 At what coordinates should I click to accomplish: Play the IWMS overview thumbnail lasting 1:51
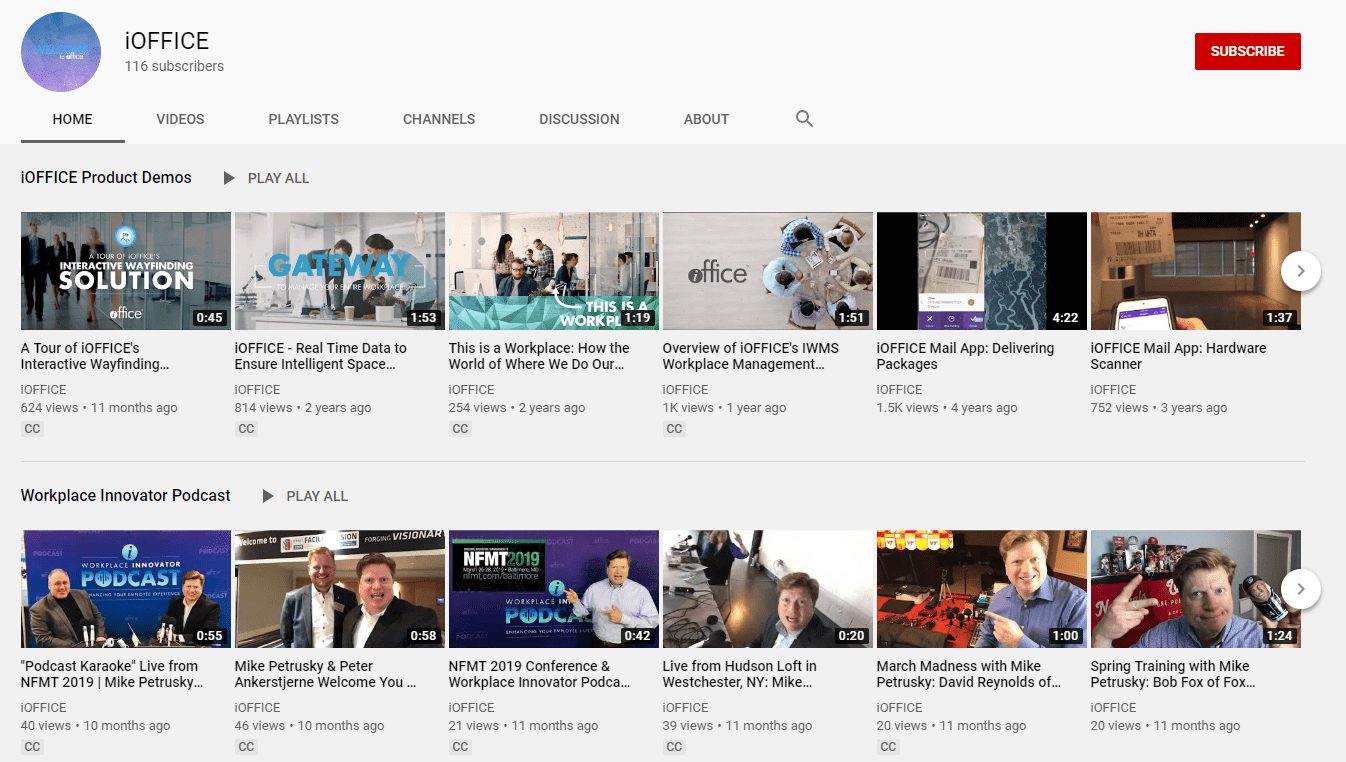[768, 271]
